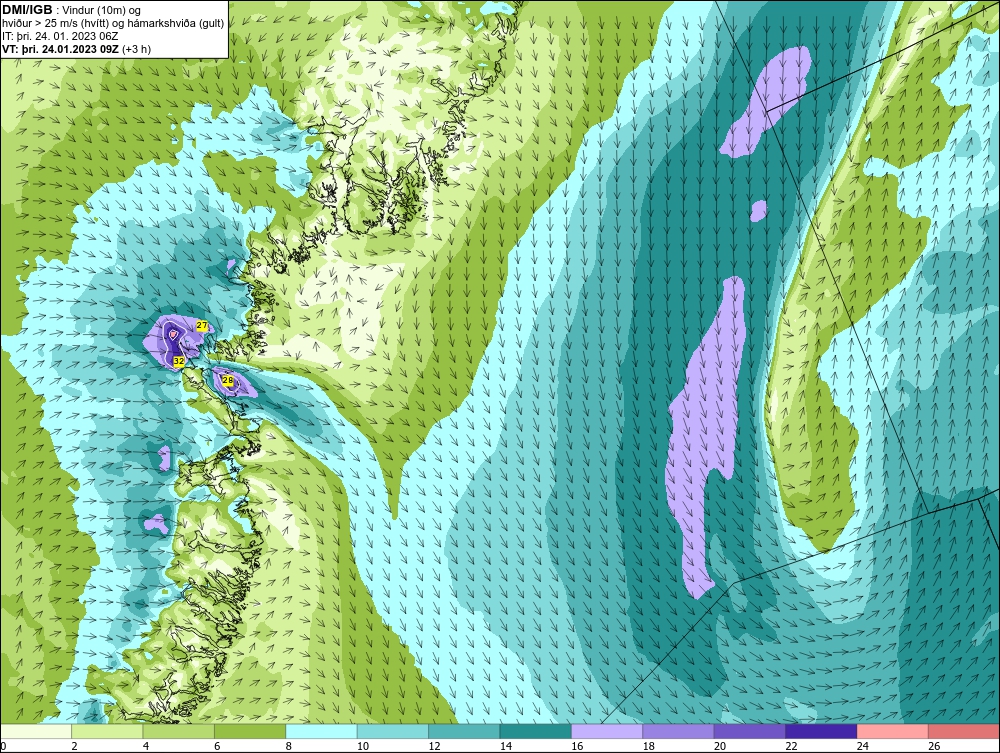
Task: Click the 18–20 m/s purple legend swatch
Action: (679, 731)
